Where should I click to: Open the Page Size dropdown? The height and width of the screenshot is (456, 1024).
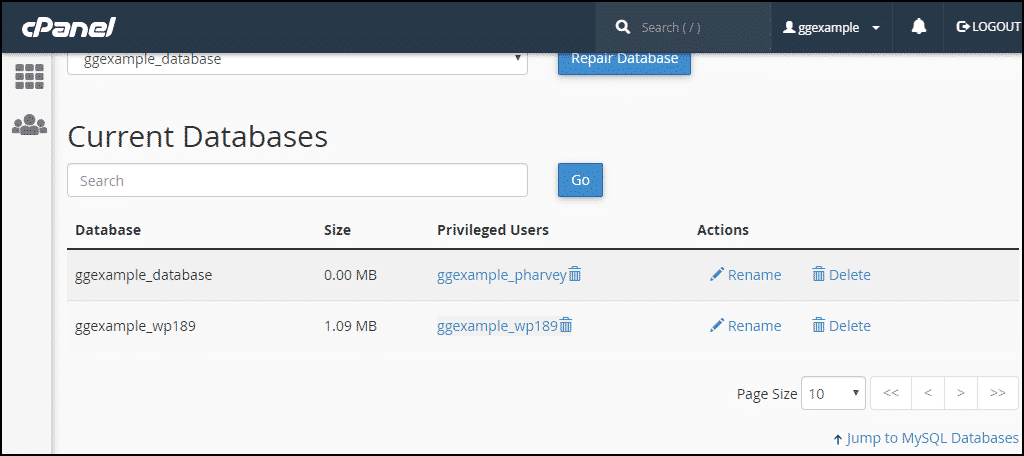click(x=834, y=394)
